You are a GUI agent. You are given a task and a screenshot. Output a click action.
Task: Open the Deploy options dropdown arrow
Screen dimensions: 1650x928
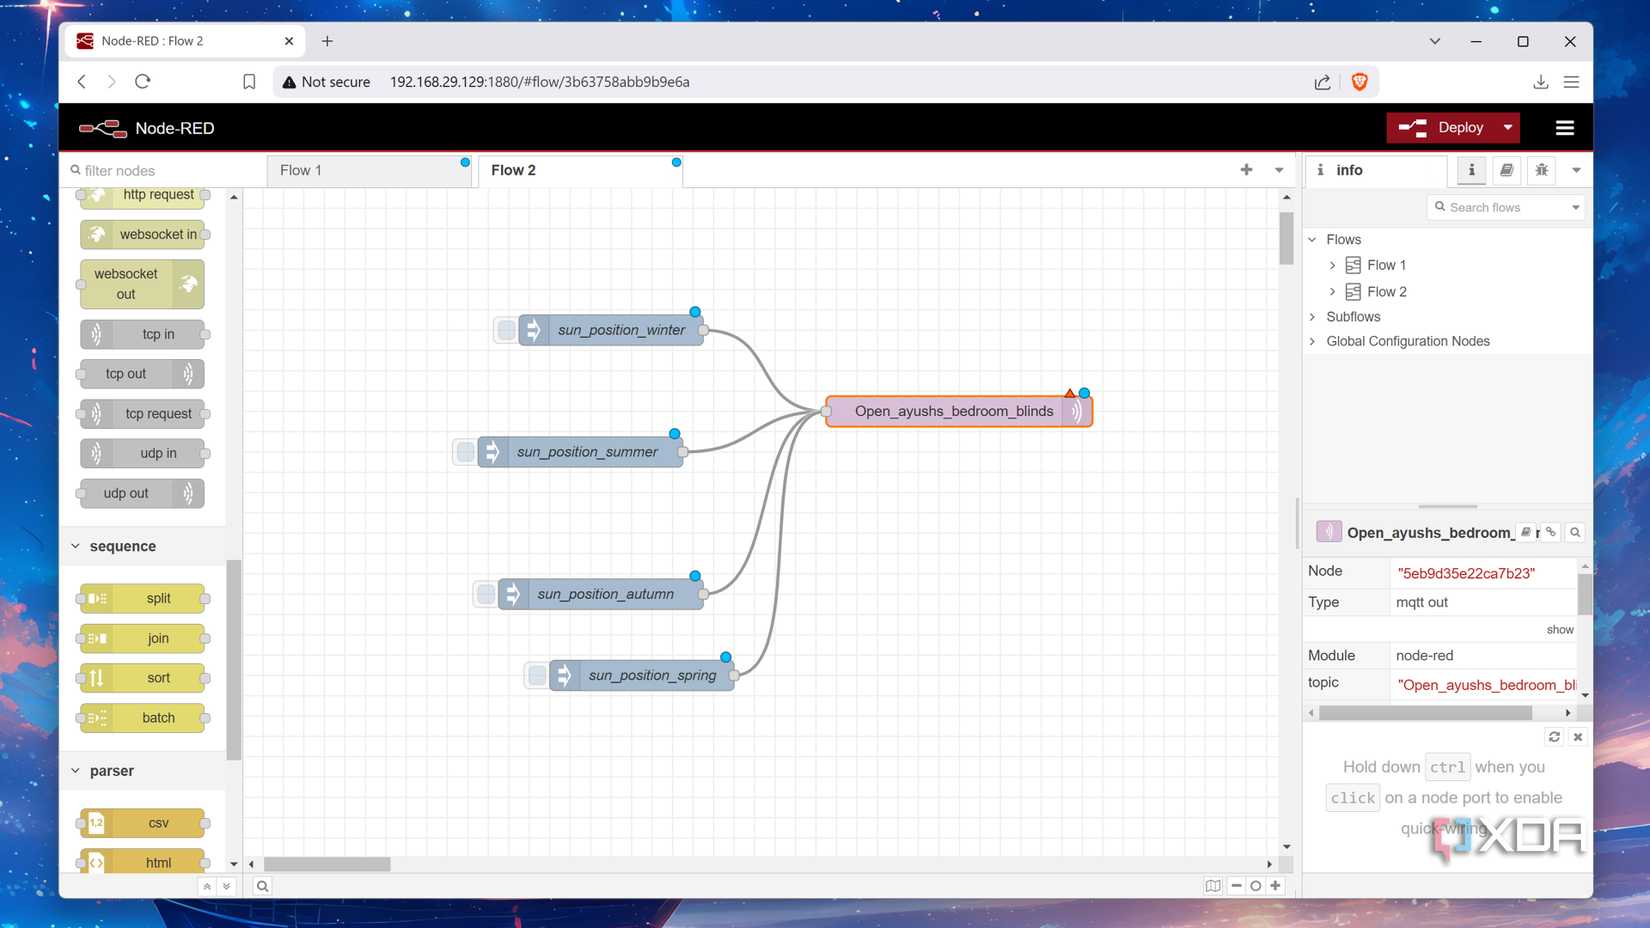pyautogui.click(x=1507, y=127)
